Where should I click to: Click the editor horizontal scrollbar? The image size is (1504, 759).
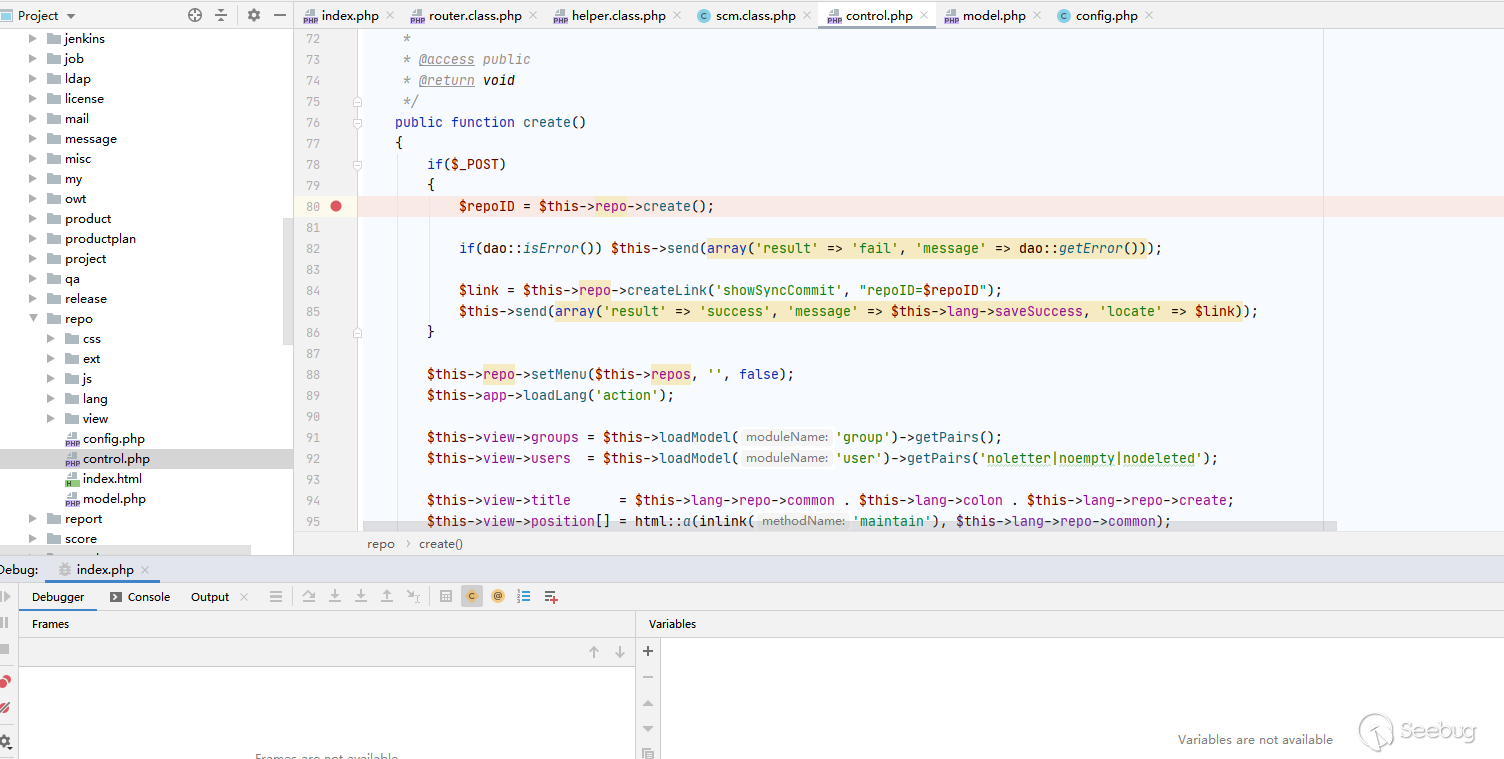(x=848, y=525)
